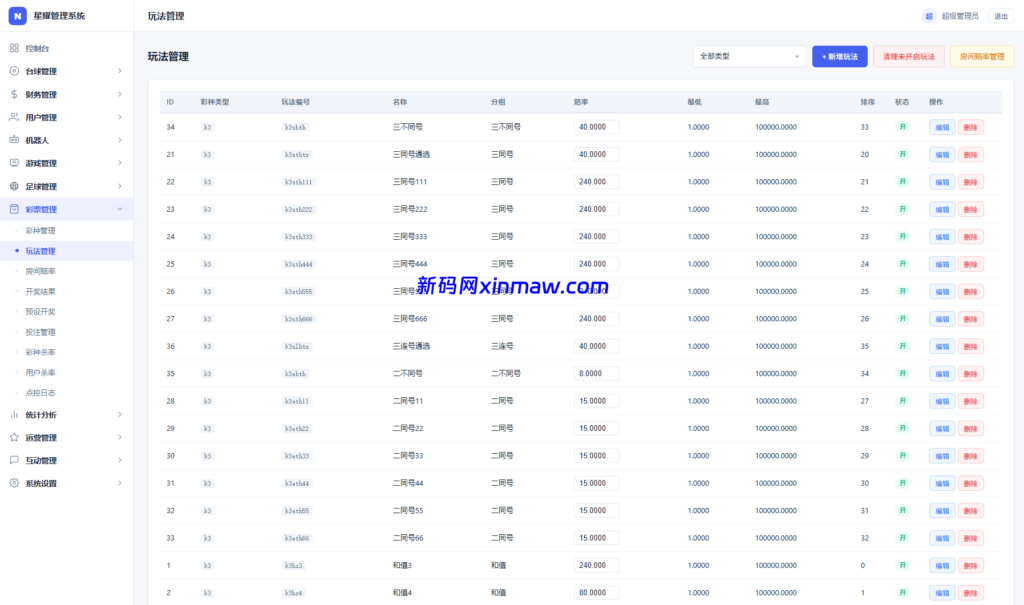The width and height of the screenshot is (1024, 605).
Task: Open 点控日志 submenu item
Action: pos(40,393)
